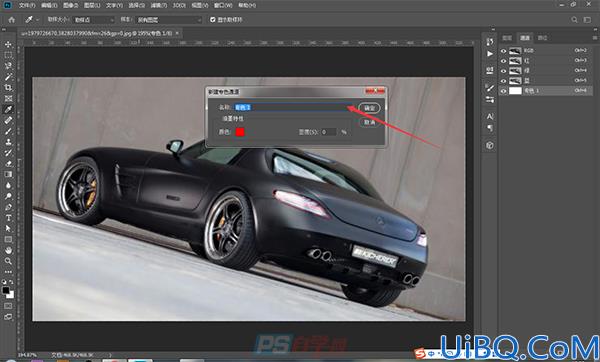Select the Hand tool
This screenshot has height=362, width=600.
[8, 250]
